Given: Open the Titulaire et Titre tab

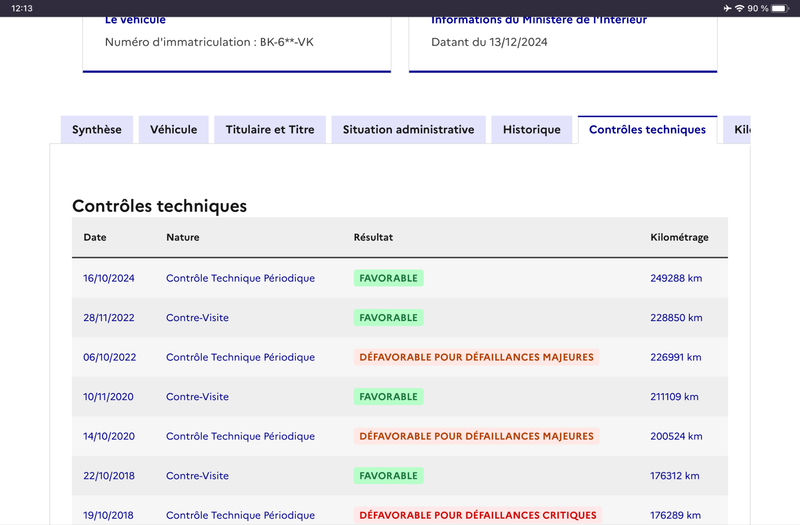Looking at the screenshot, I should [x=270, y=130].
